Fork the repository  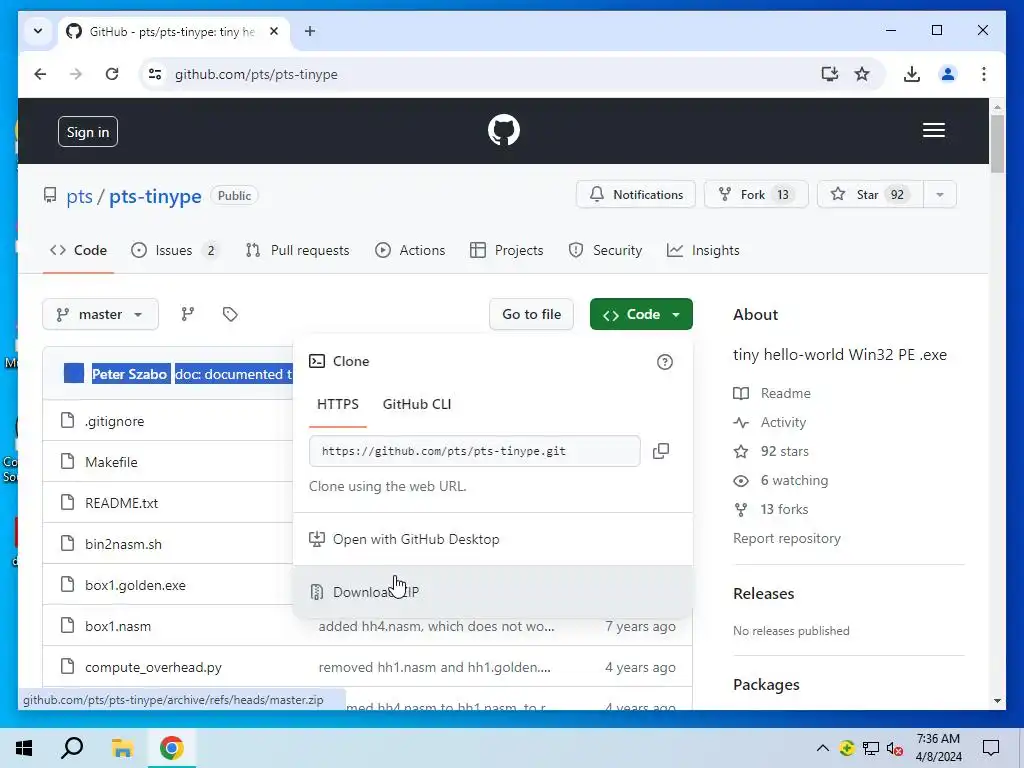(x=756, y=195)
